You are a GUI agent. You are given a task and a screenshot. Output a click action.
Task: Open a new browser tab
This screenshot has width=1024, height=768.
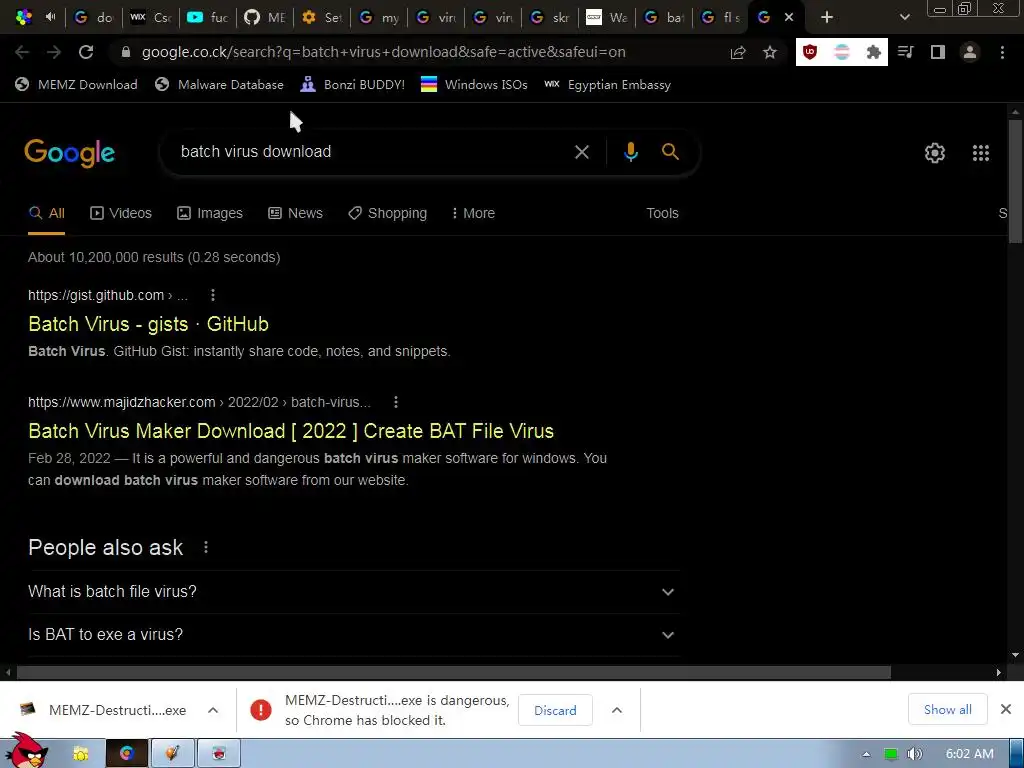(827, 17)
